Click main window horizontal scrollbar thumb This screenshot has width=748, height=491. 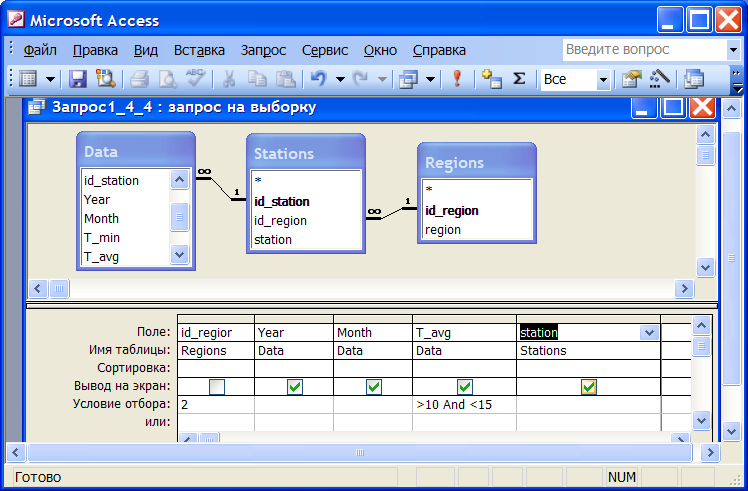click(x=360, y=452)
